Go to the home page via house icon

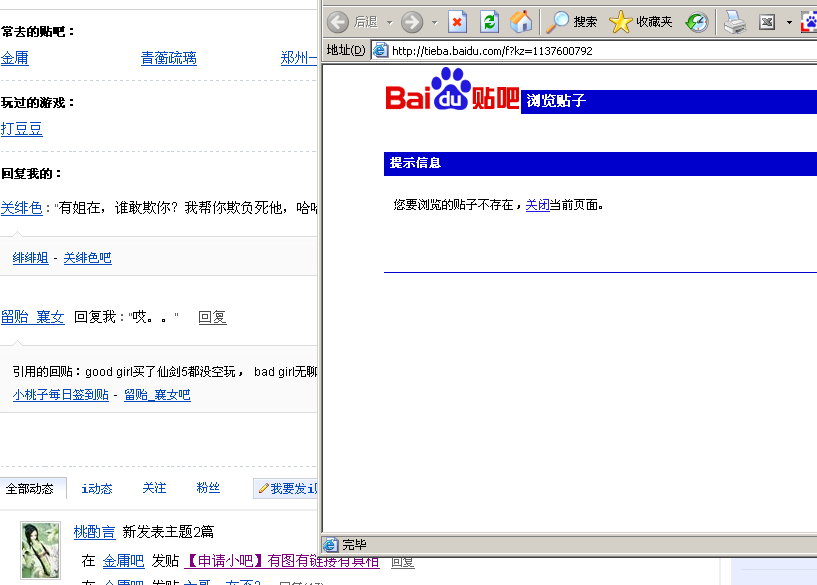click(521, 22)
